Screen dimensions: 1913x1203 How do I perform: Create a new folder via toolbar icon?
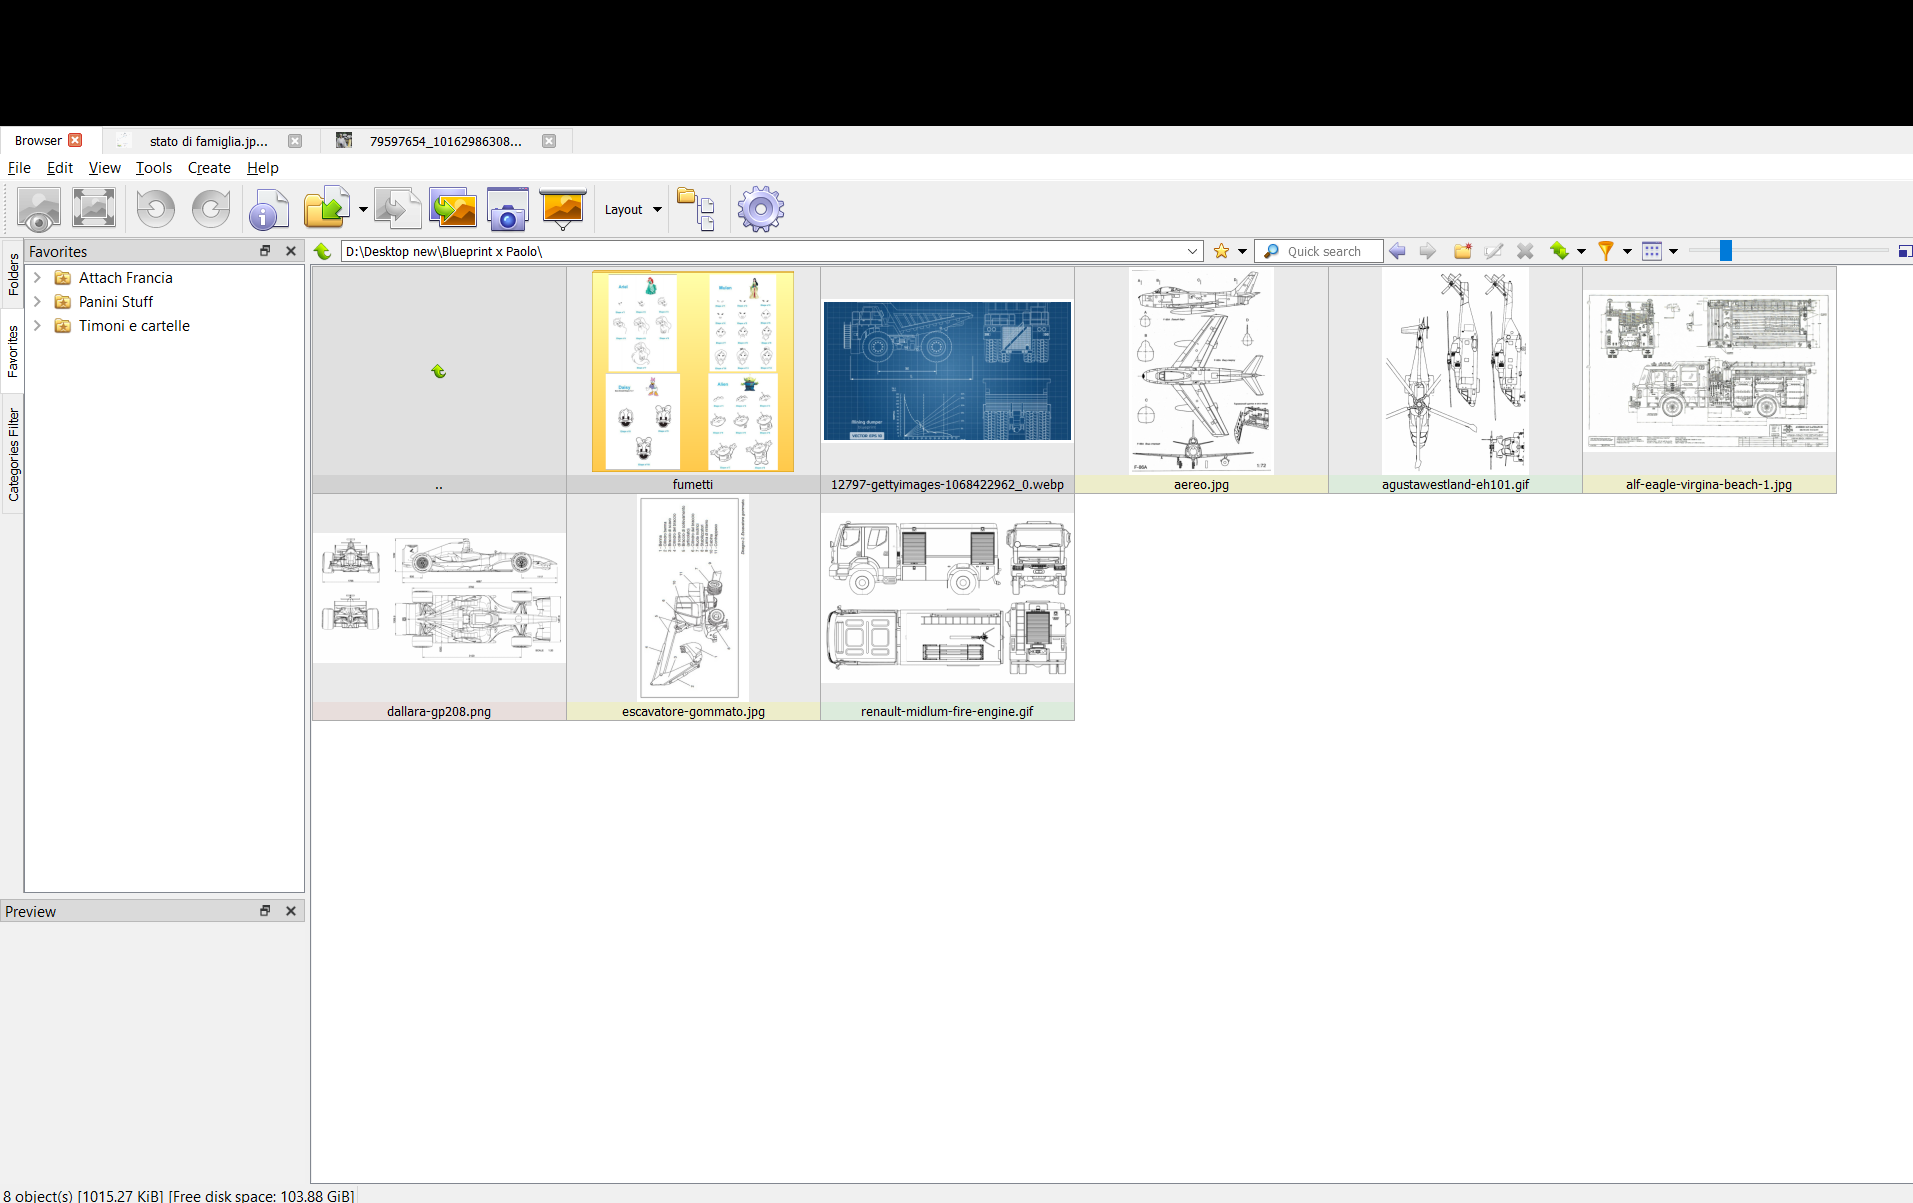click(x=1462, y=252)
